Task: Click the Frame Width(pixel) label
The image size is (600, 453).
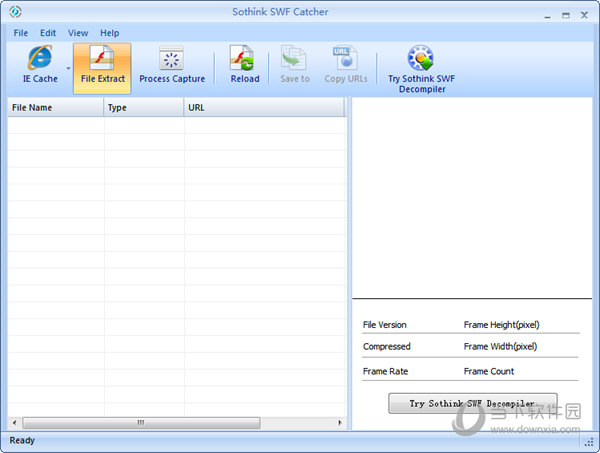Action: (500, 347)
